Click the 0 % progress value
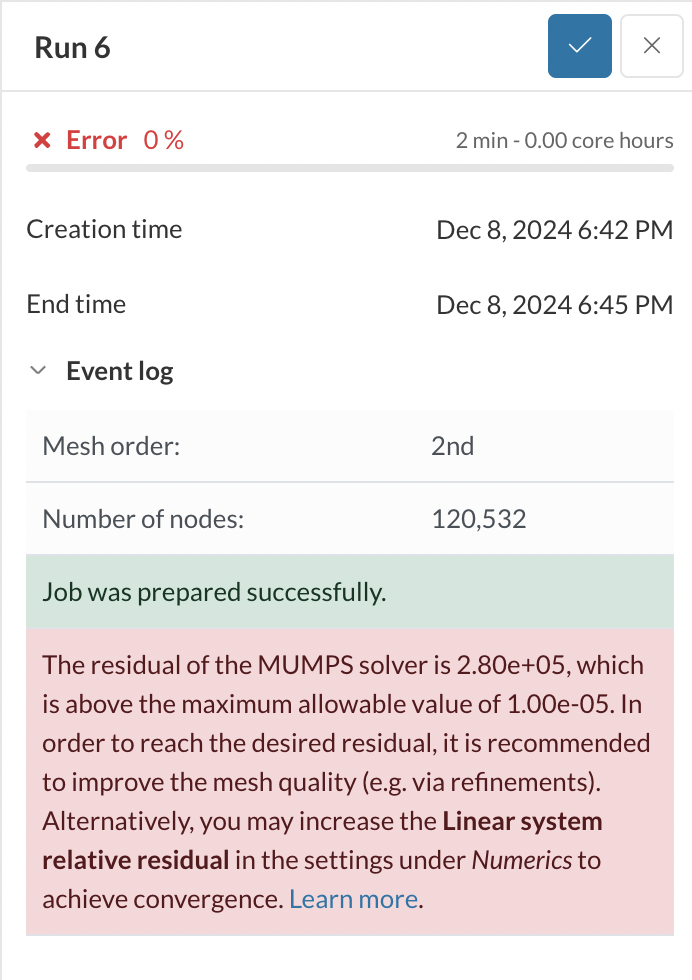692x980 pixels. coord(164,141)
